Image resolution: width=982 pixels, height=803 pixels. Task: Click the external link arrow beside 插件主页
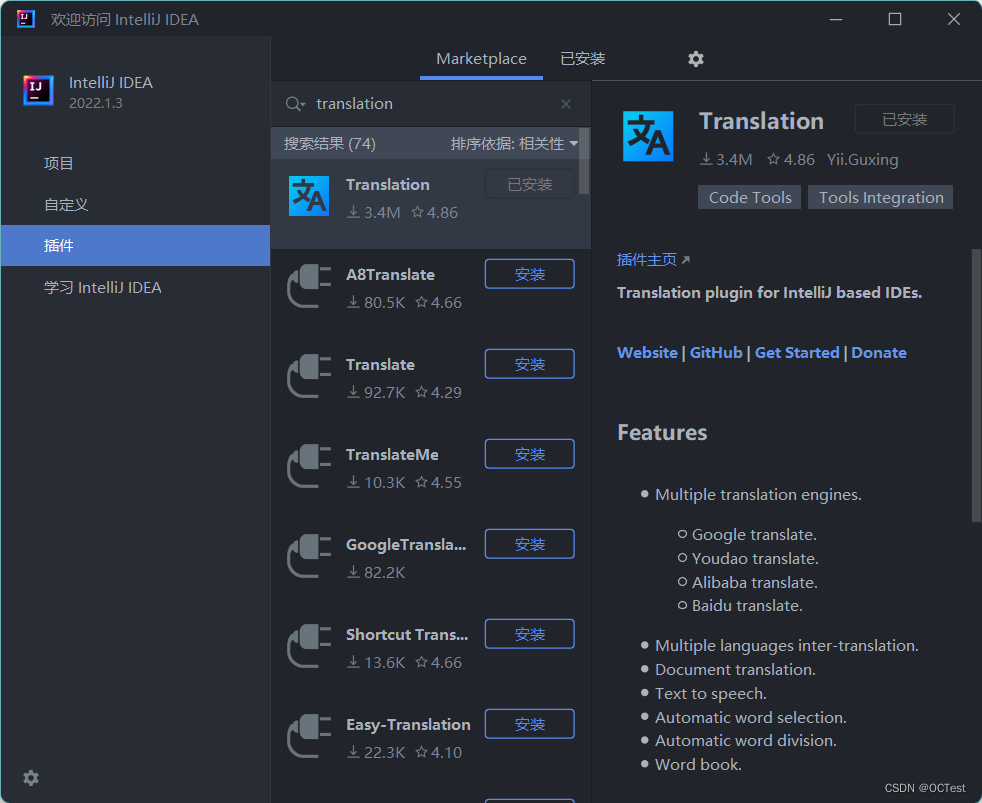pyautogui.click(x=686, y=260)
